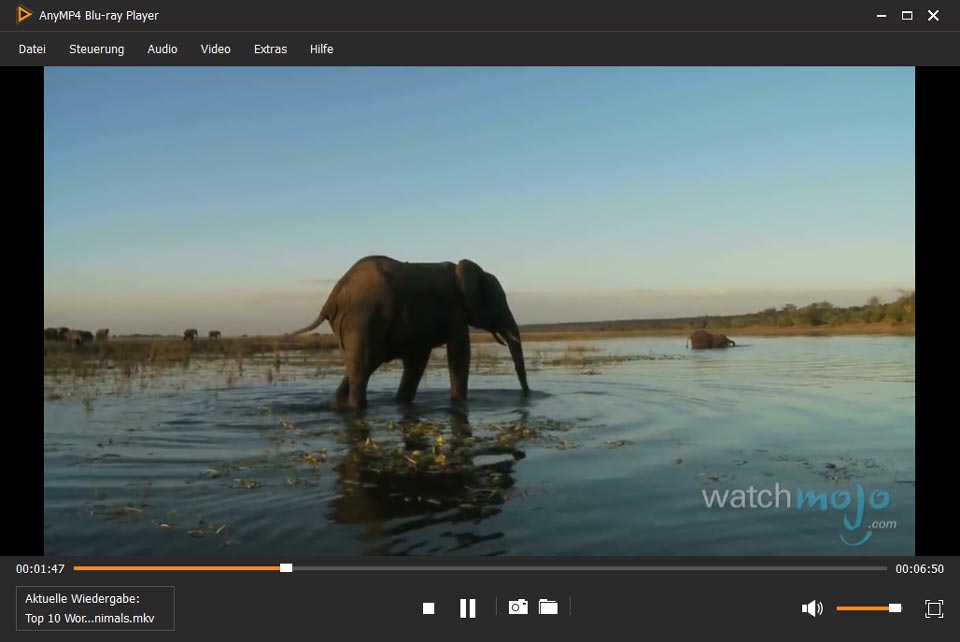Image resolution: width=960 pixels, height=642 pixels.
Task: Enter fullscreen mode with the fullscreen icon
Action: pos(934,608)
